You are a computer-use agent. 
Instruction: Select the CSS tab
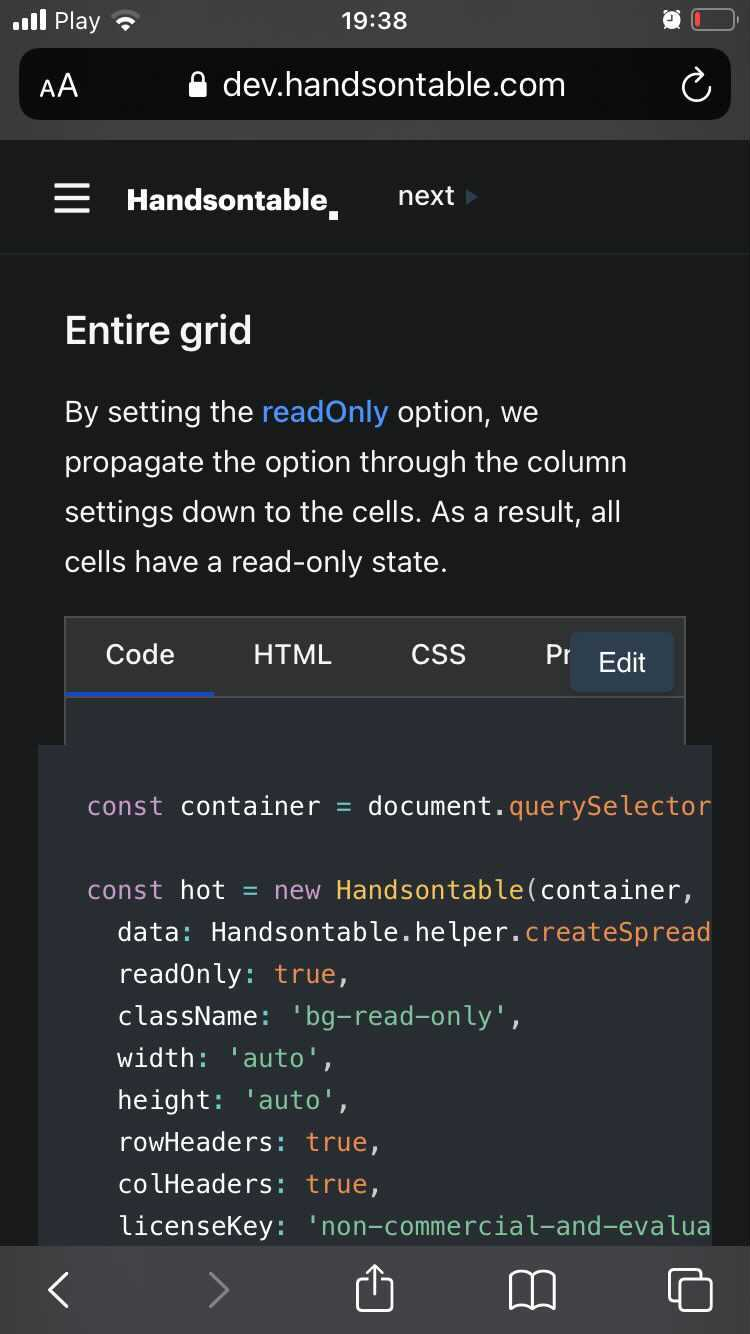437,654
